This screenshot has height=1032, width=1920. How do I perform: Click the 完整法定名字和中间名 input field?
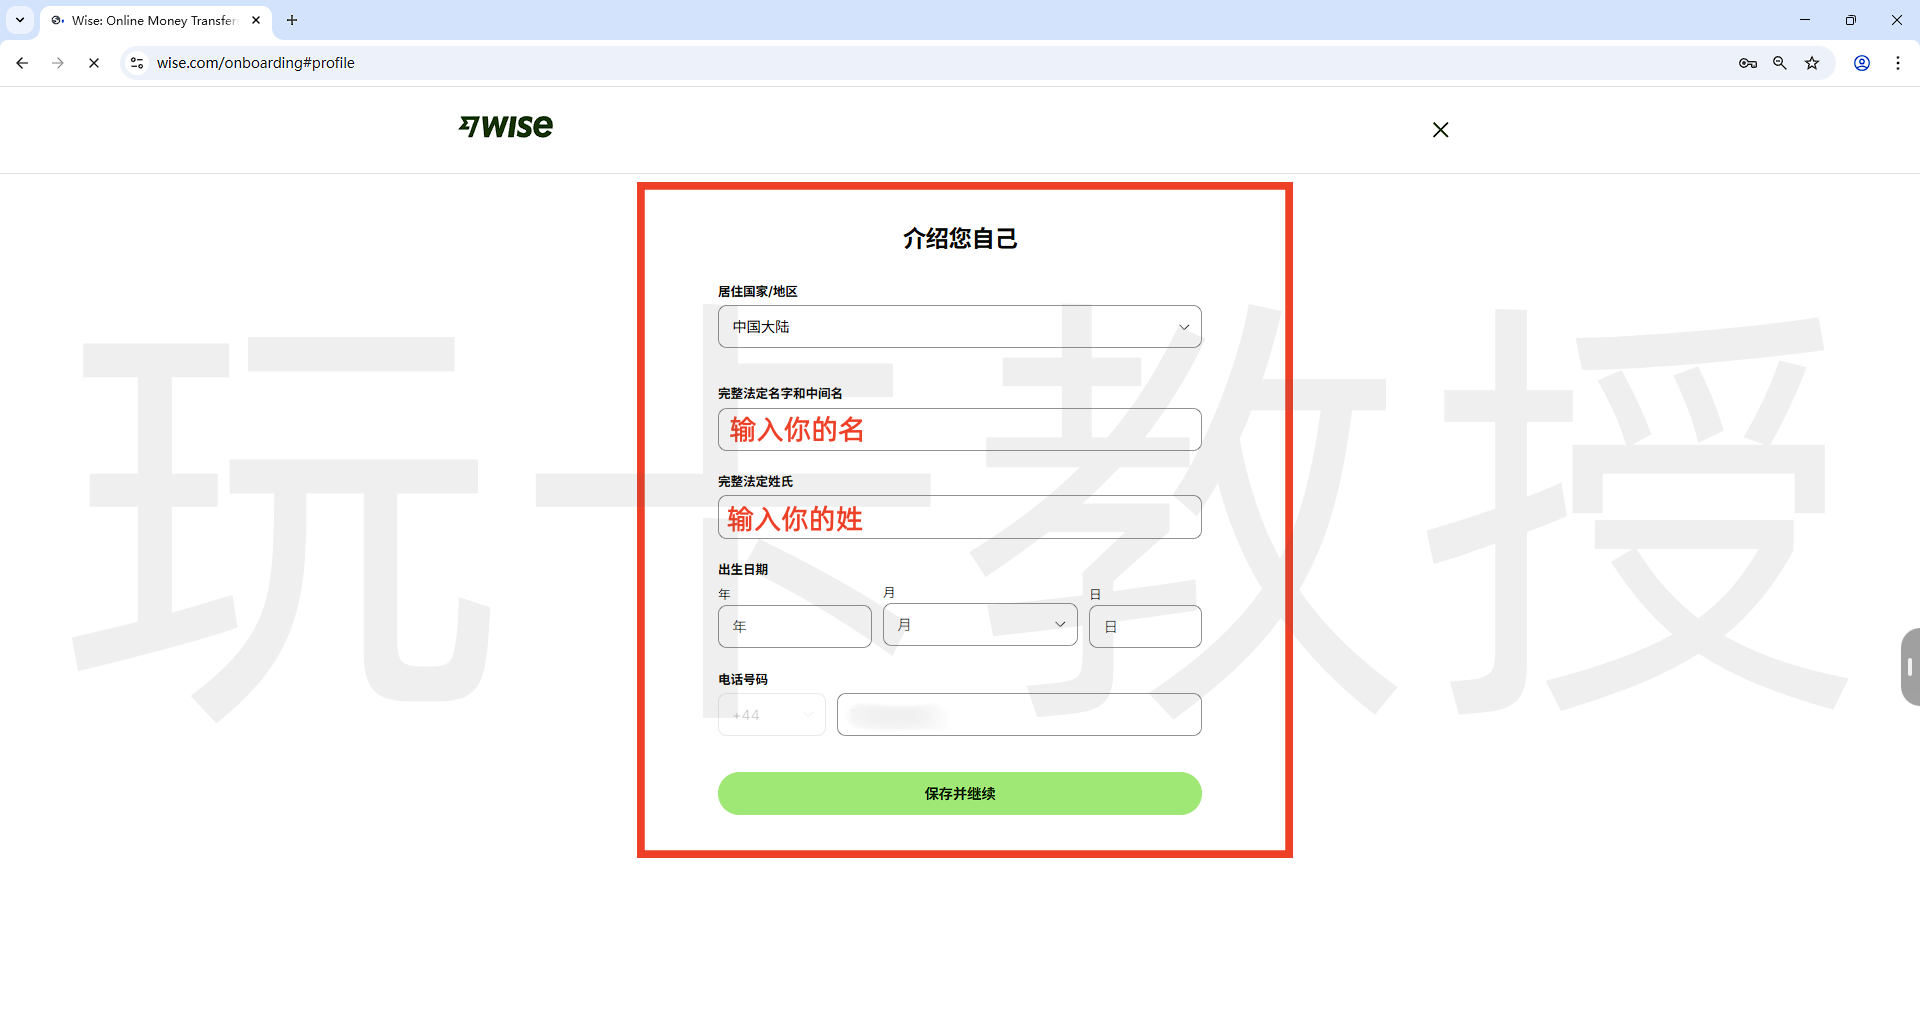click(x=959, y=430)
